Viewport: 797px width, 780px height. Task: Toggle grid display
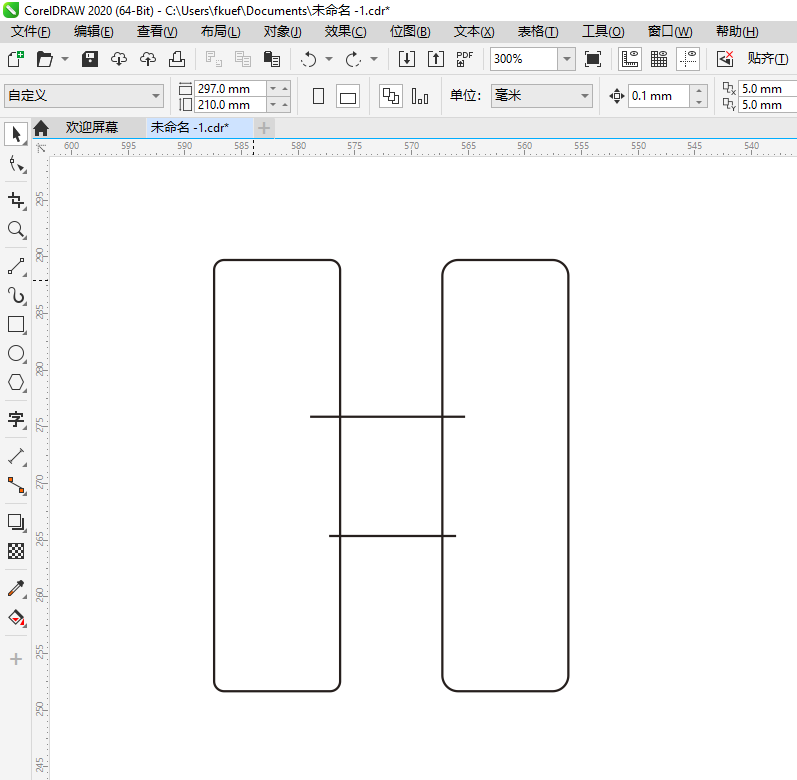click(x=659, y=59)
